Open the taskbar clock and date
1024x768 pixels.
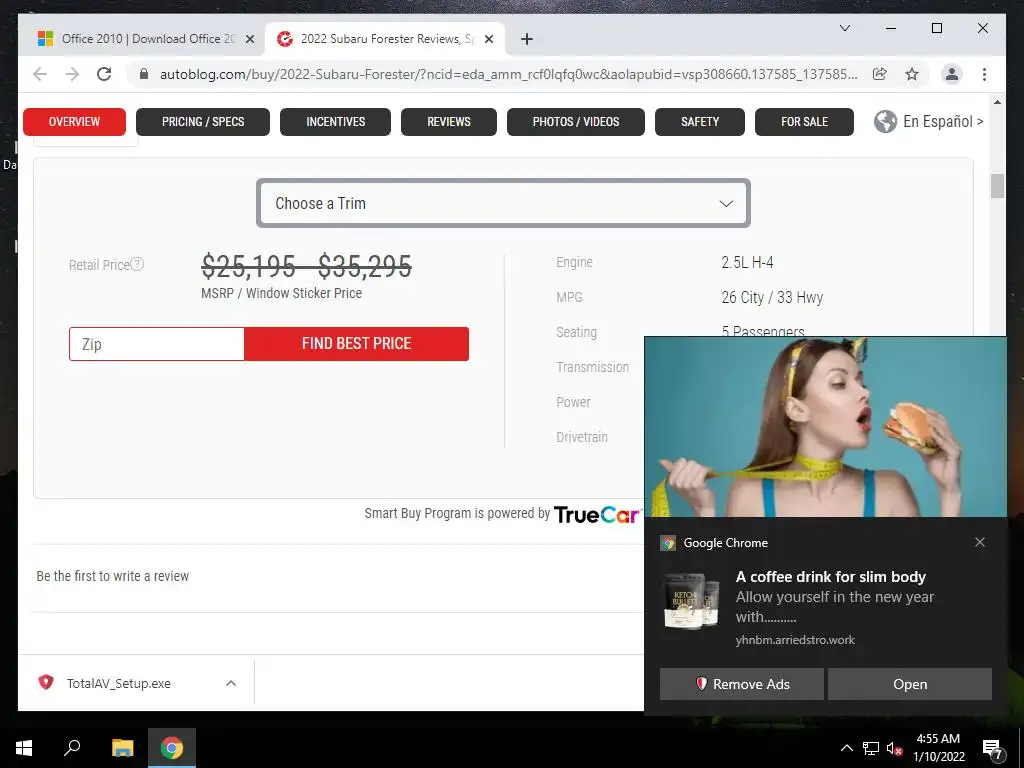[x=938, y=748]
